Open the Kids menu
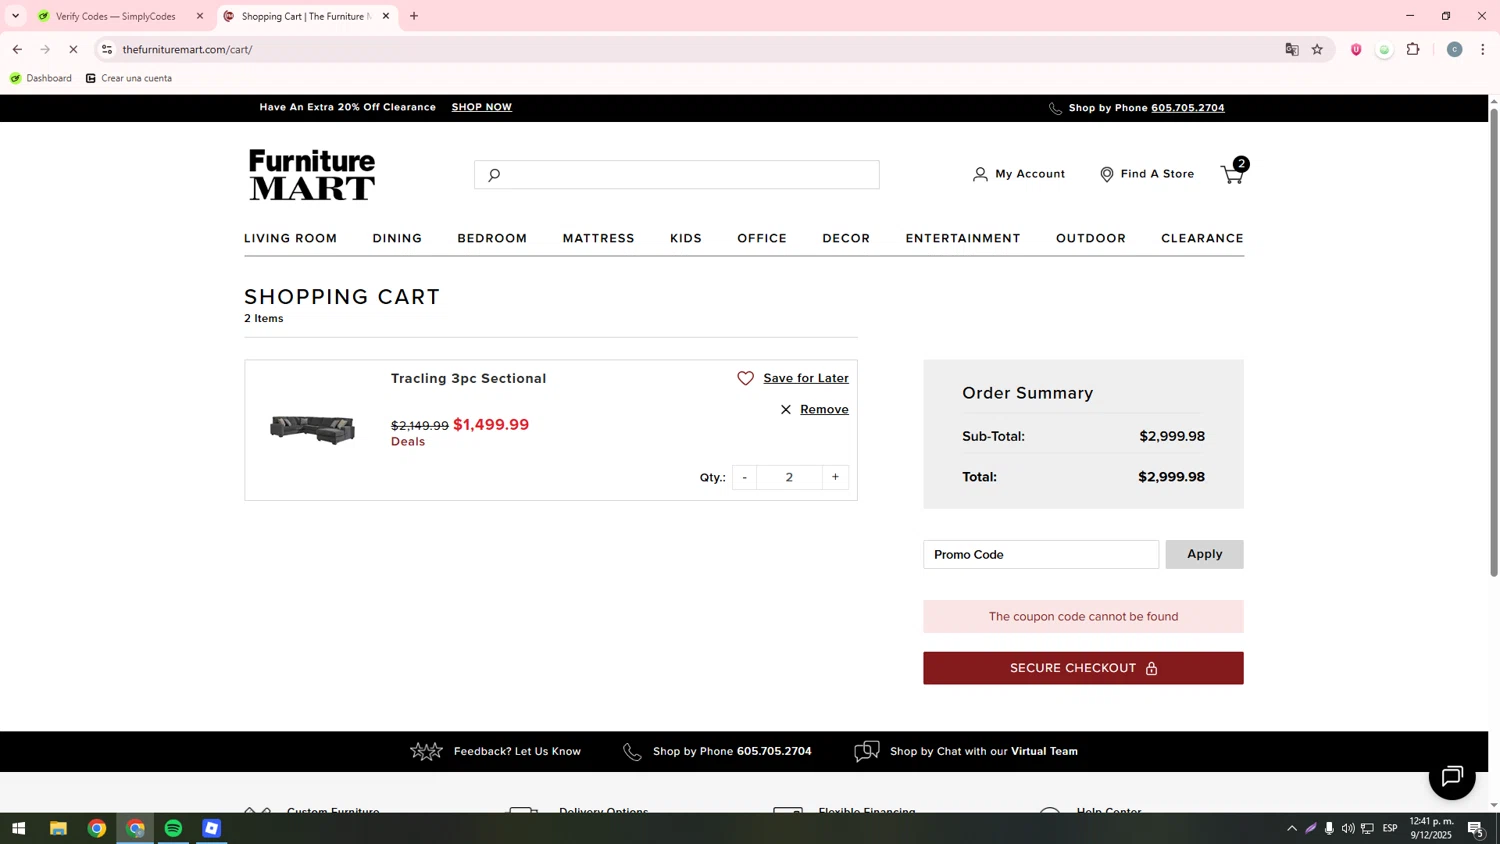 pos(686,238)
